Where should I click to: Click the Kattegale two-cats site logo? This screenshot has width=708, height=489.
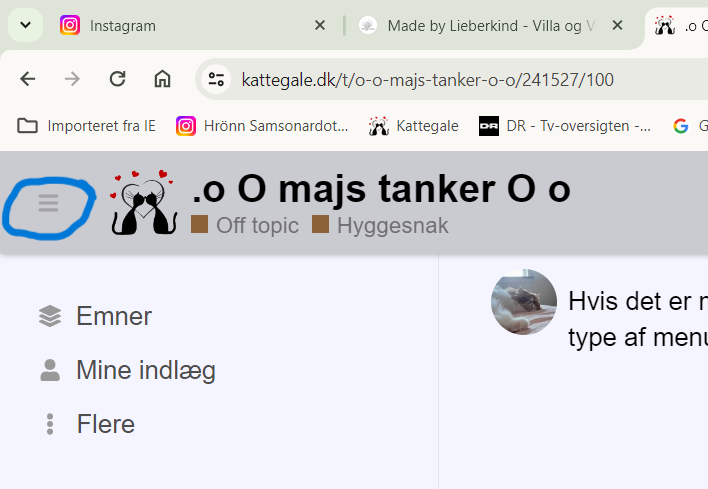[144, 203]
